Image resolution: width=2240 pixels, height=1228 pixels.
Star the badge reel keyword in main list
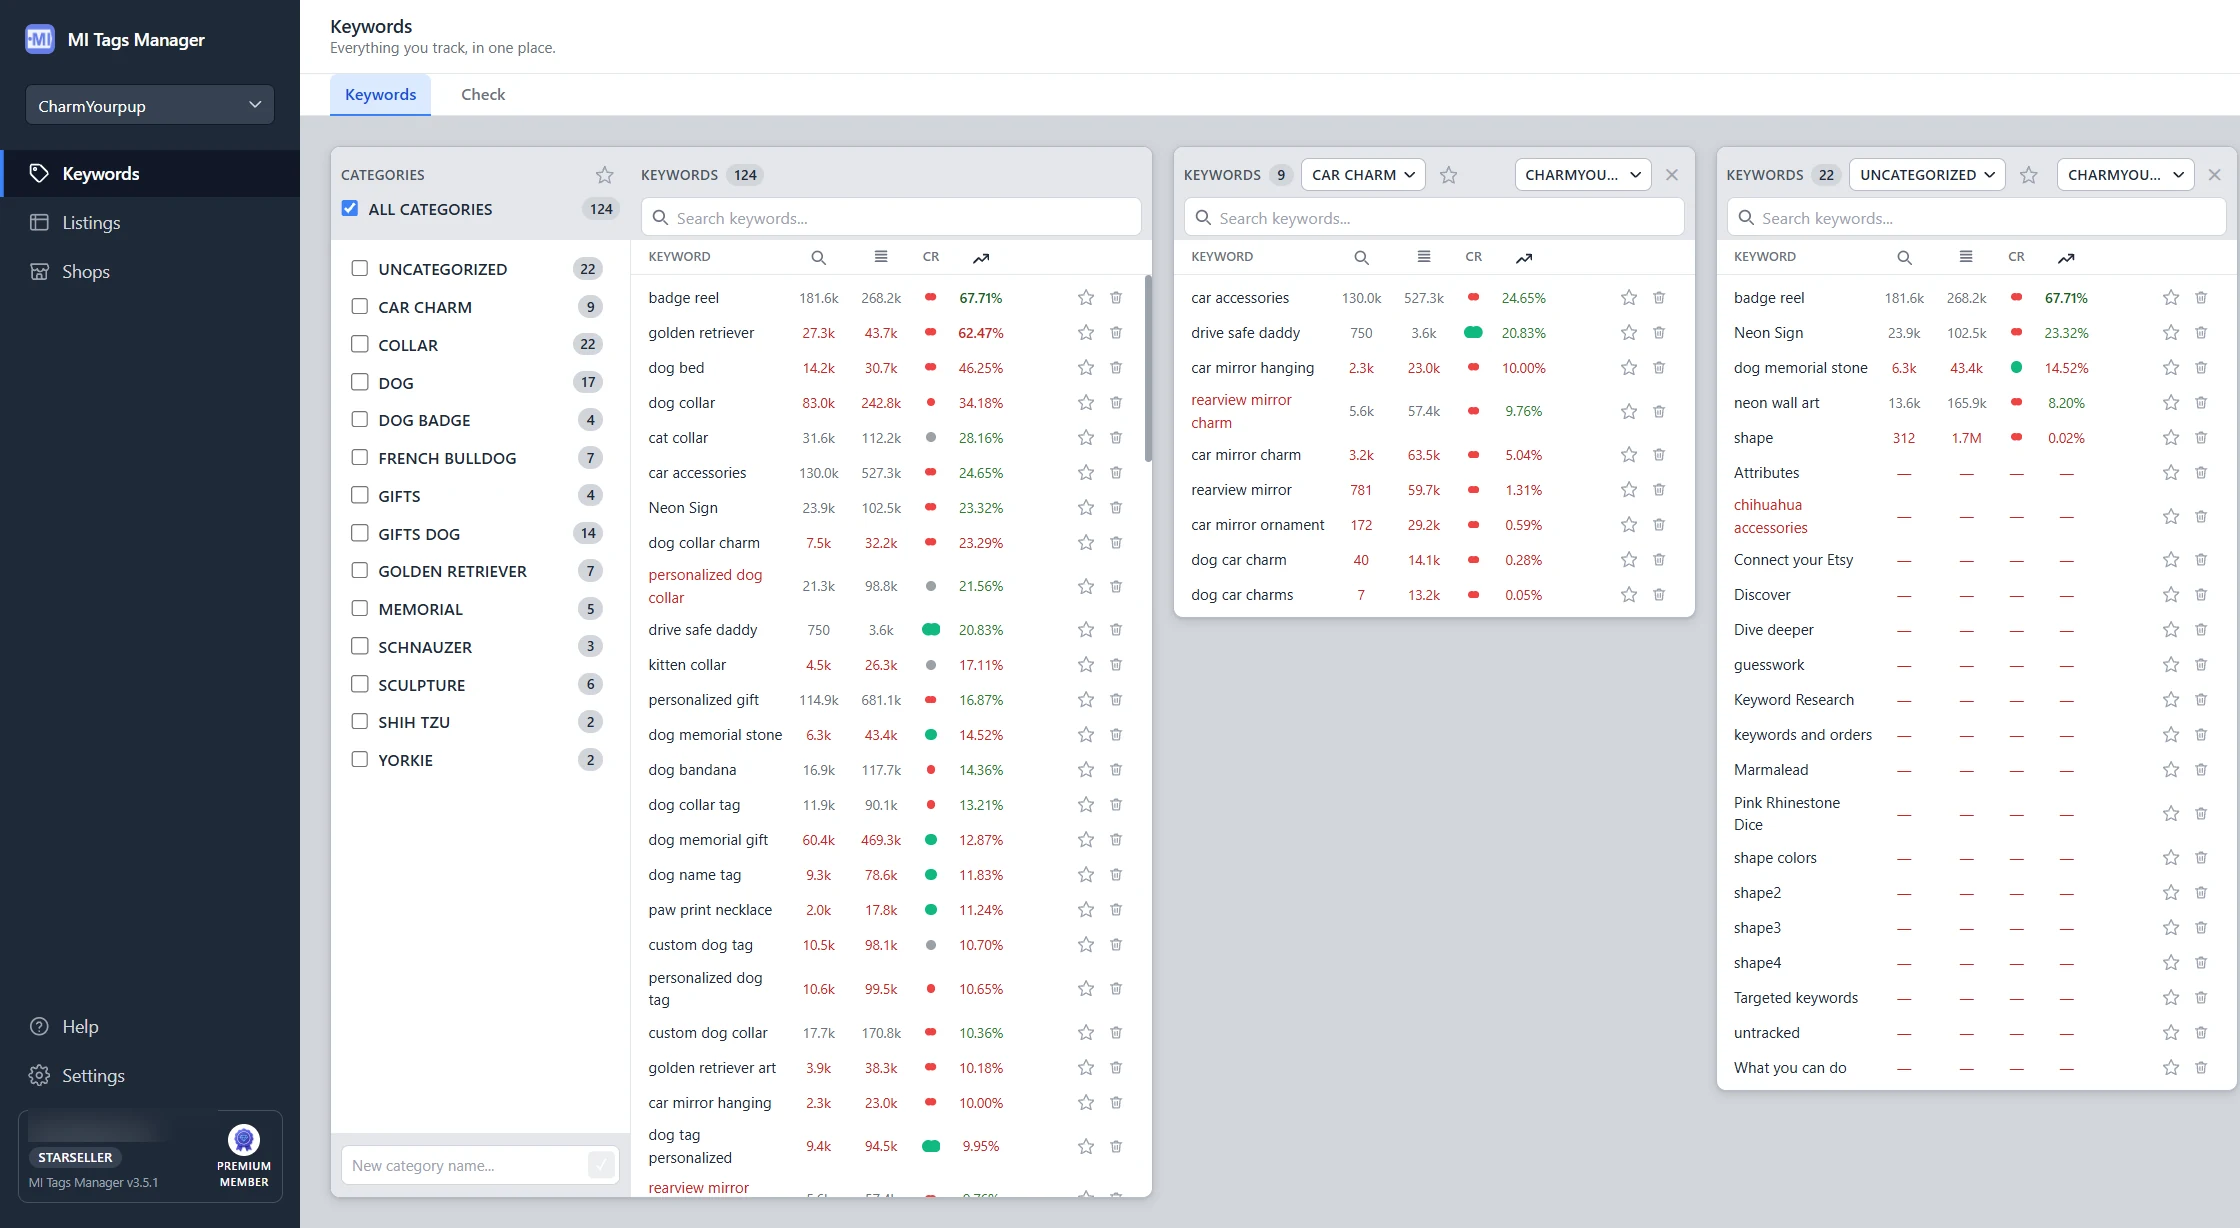(x=1086, y=298)
